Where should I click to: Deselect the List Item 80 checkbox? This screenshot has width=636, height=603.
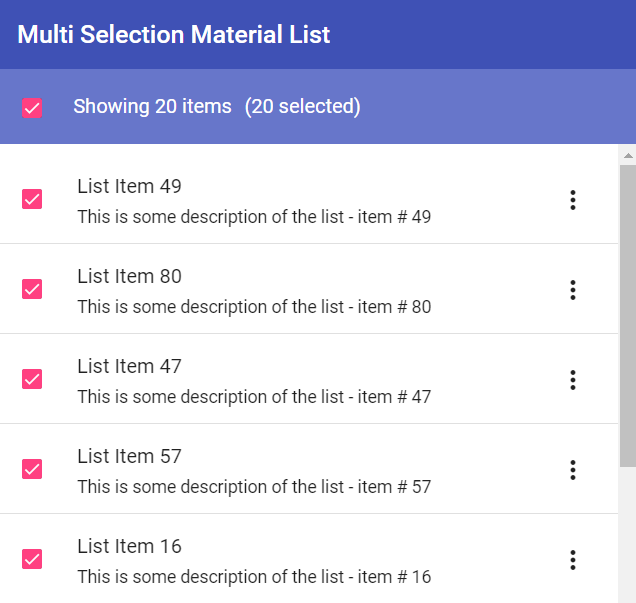32,289
